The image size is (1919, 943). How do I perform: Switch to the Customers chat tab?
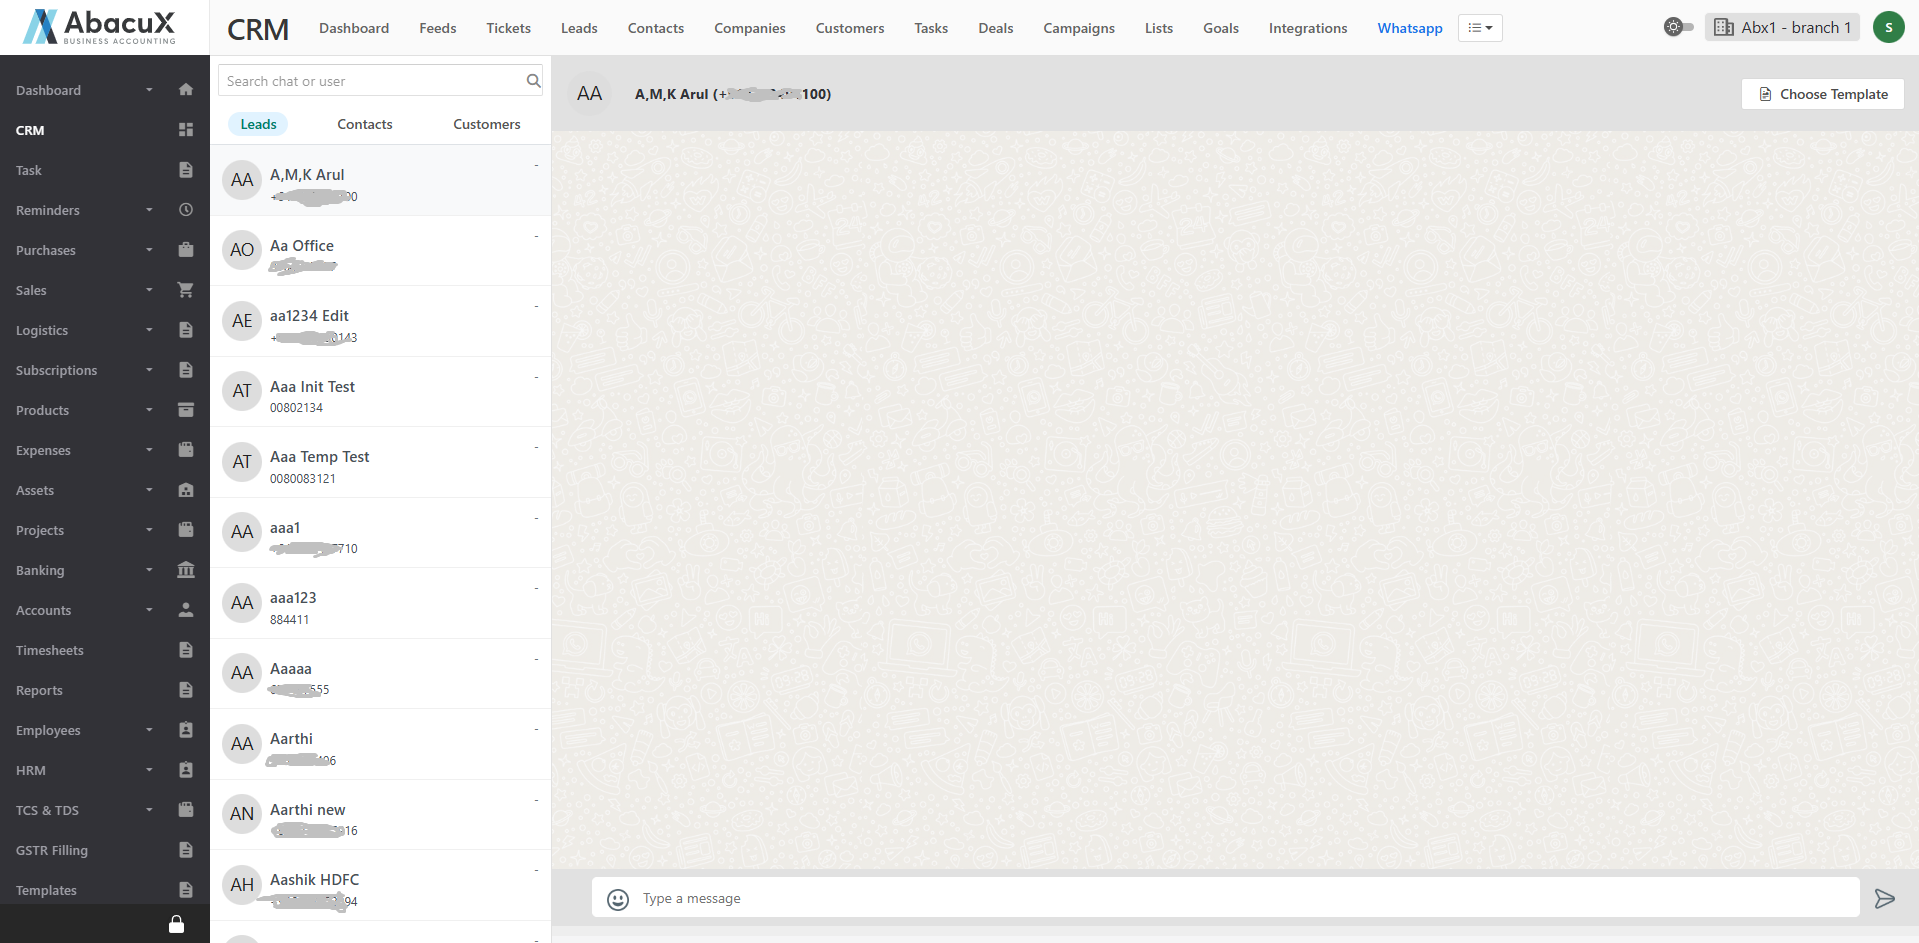click(x=486, y=124)
